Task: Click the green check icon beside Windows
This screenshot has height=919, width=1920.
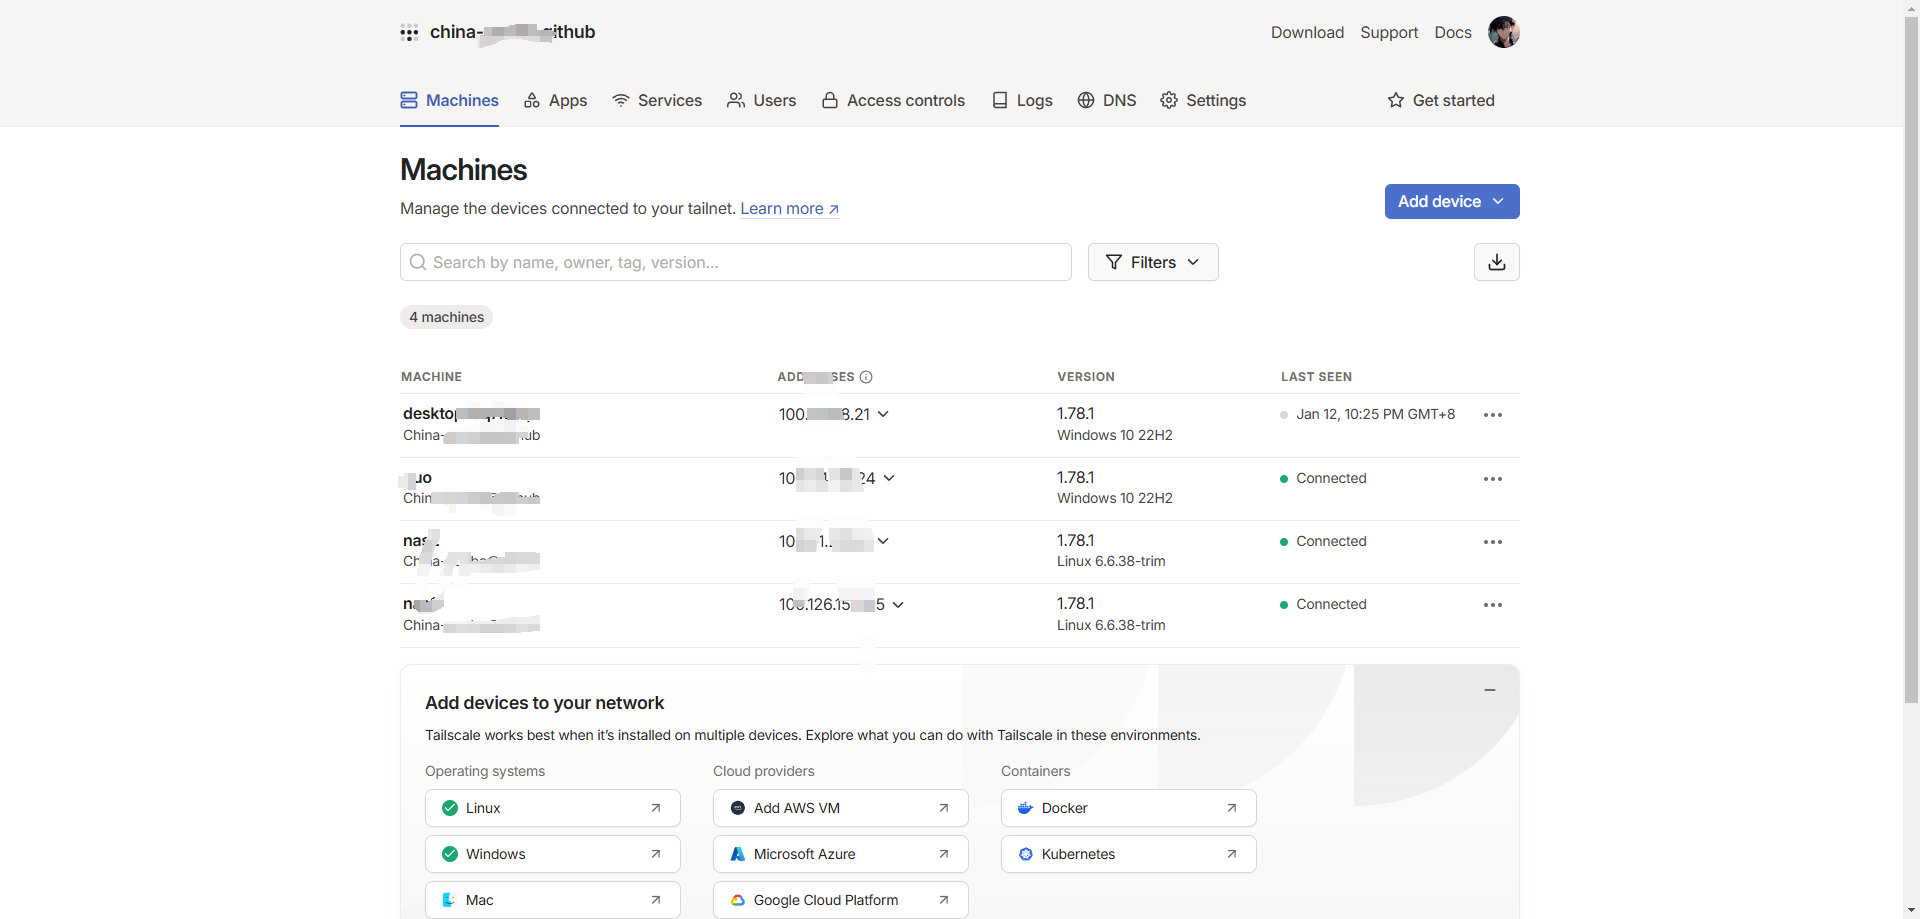Action: (450, 854)
